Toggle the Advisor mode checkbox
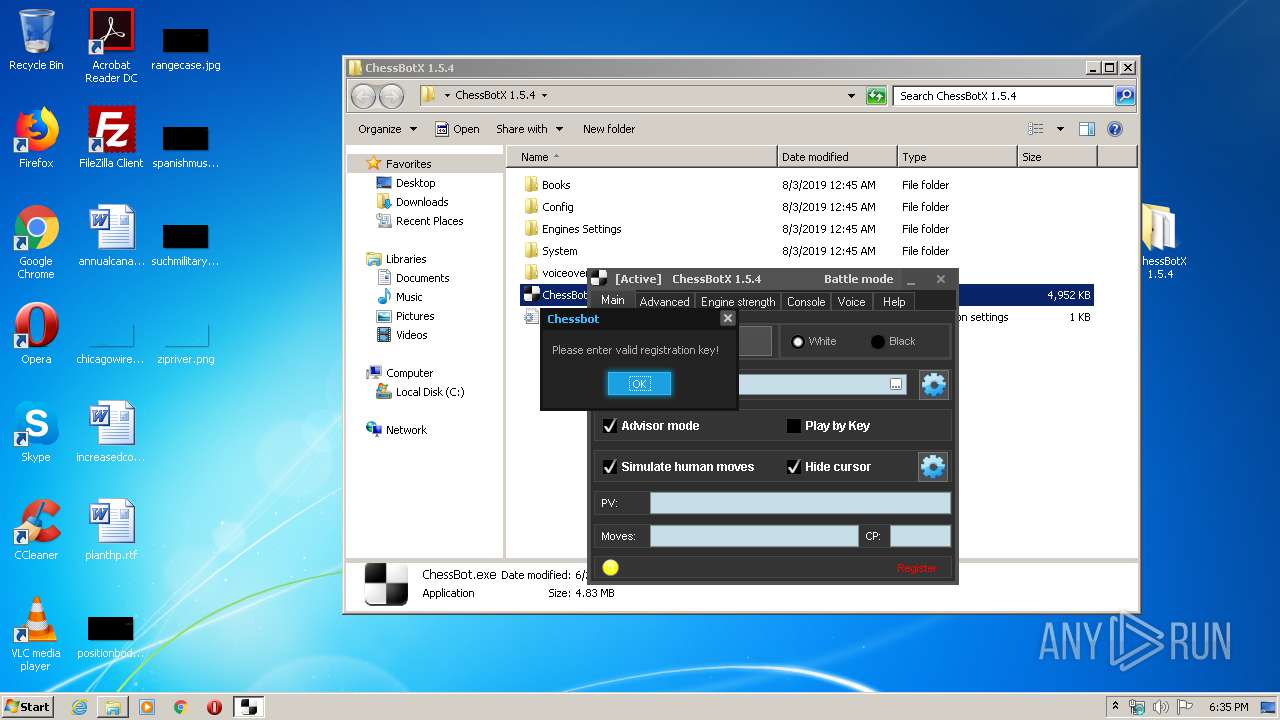 coord(609,426)
